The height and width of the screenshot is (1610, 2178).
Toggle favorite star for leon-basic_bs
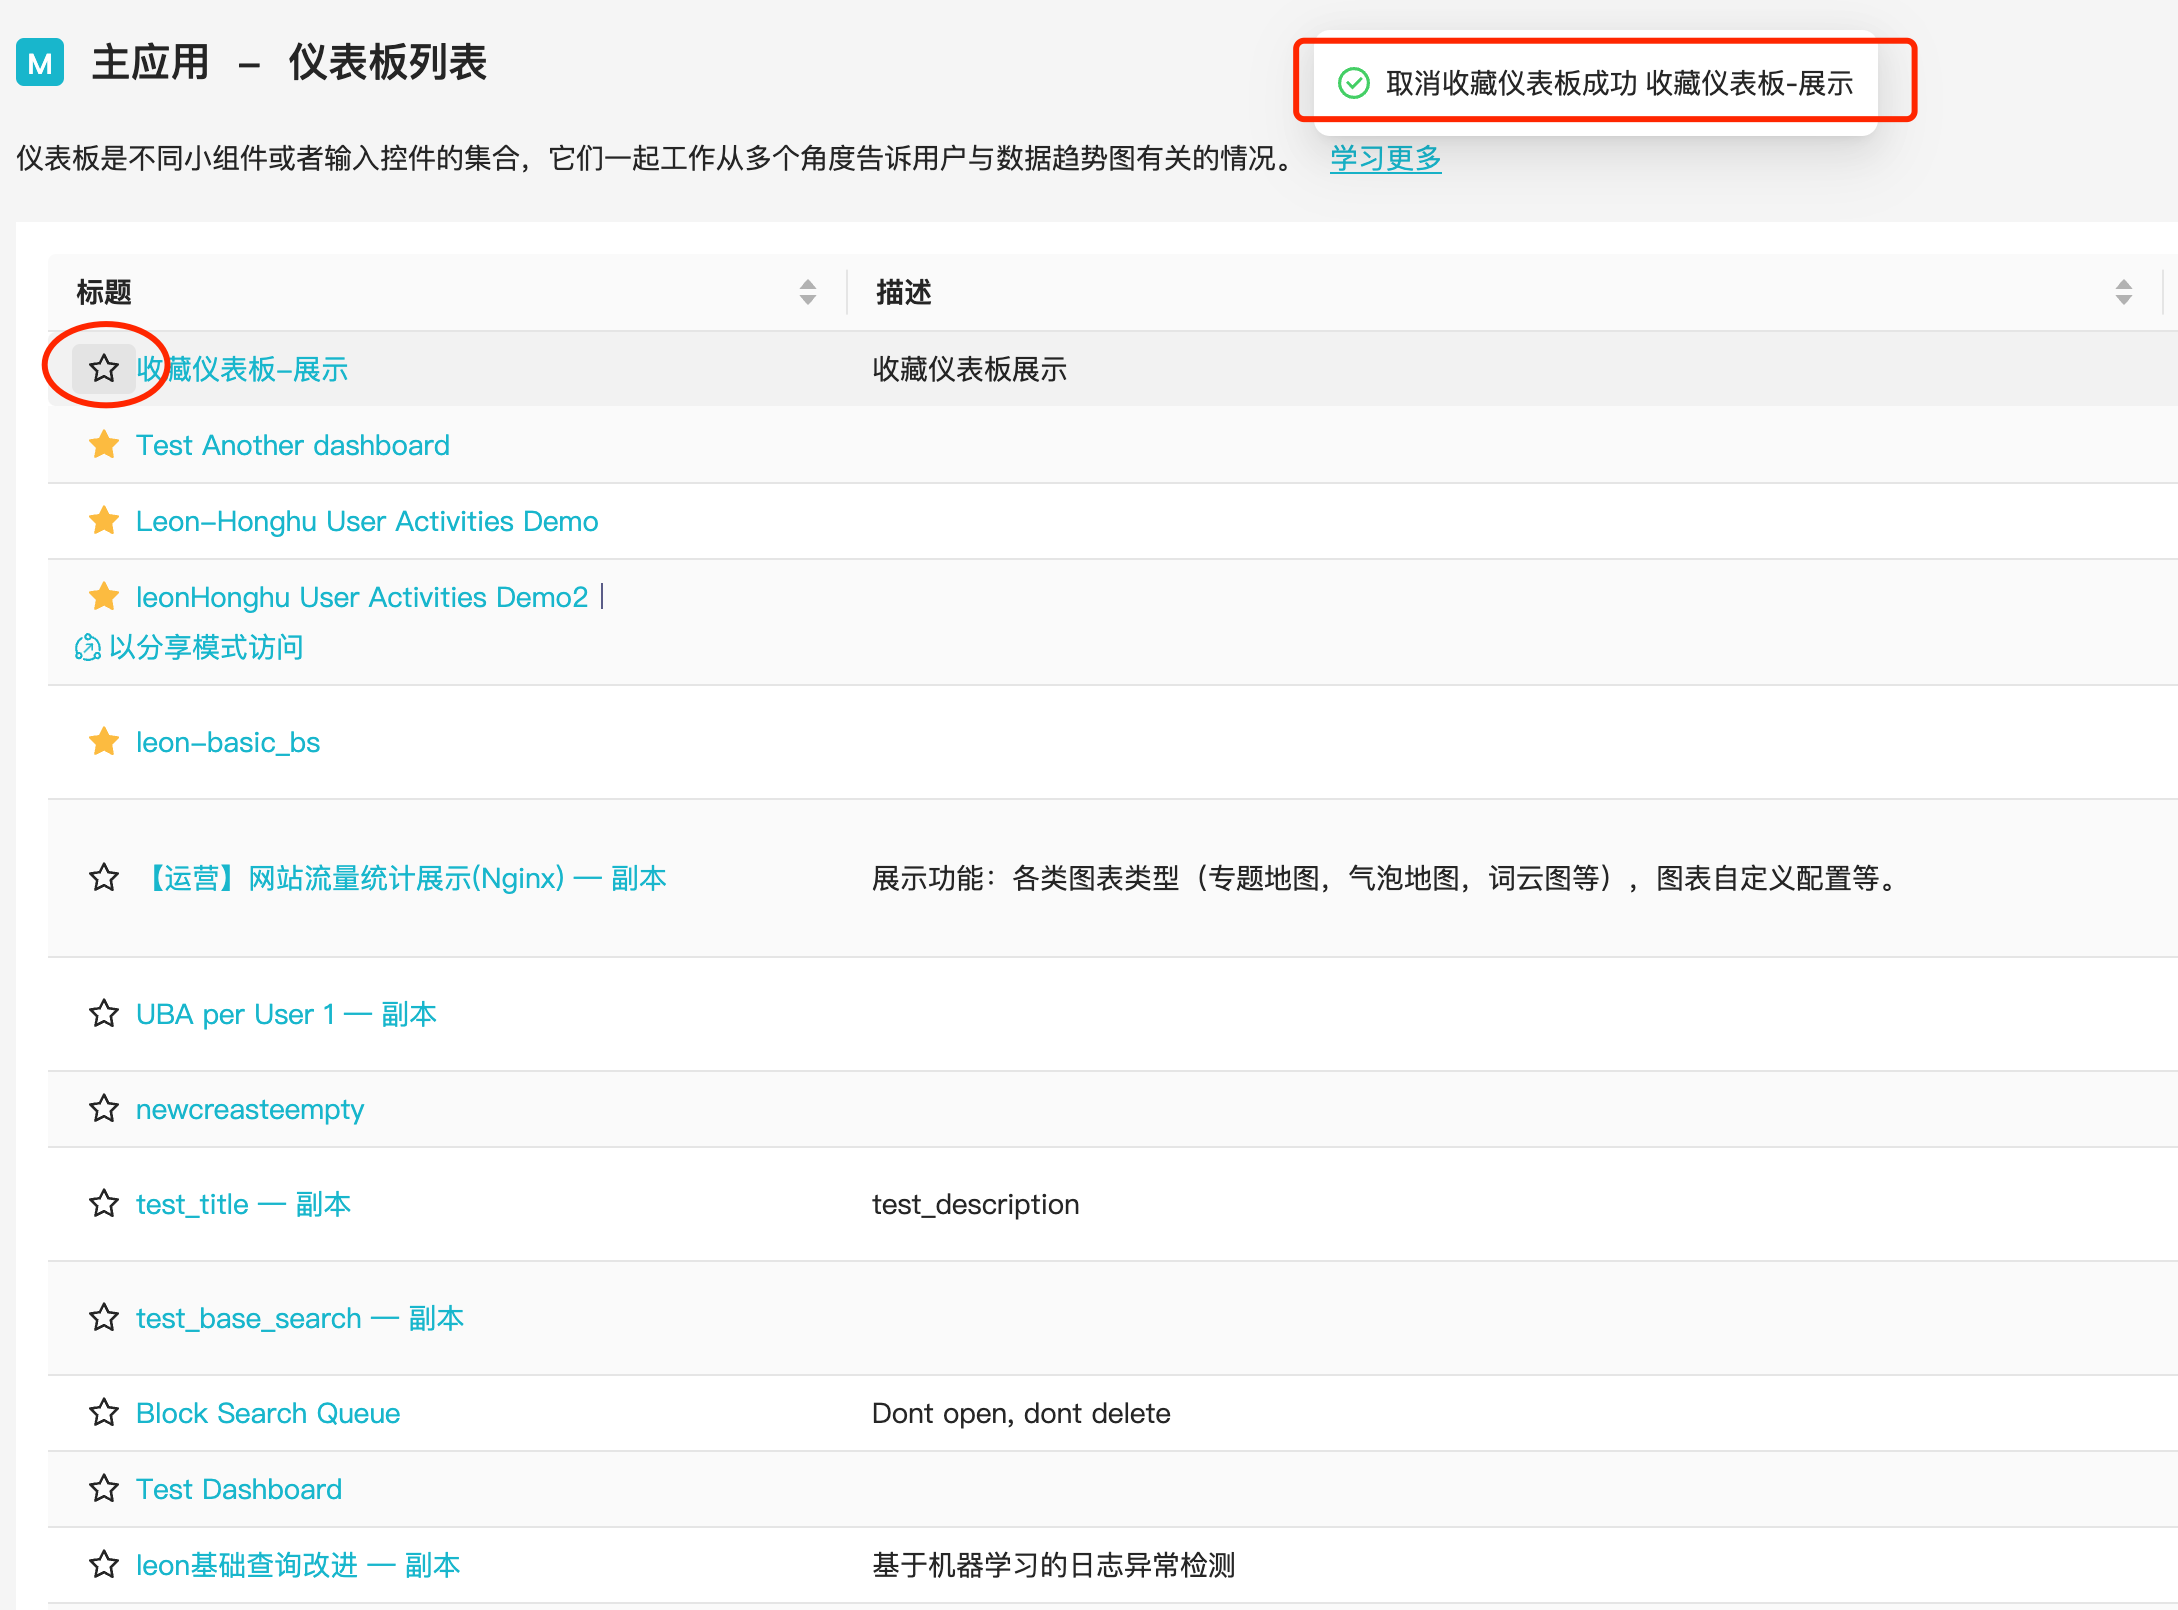pyautogui.click(x=103, y=741)
